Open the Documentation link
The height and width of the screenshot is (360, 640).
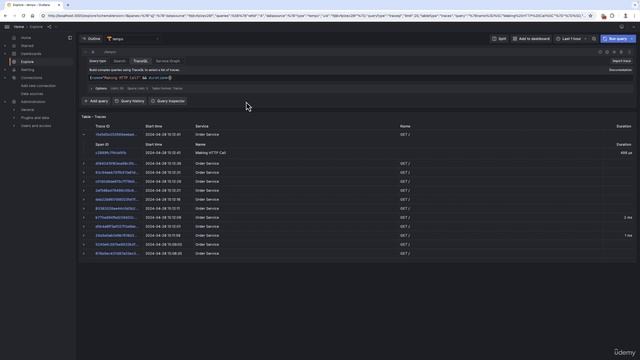[x=620, y=70]
